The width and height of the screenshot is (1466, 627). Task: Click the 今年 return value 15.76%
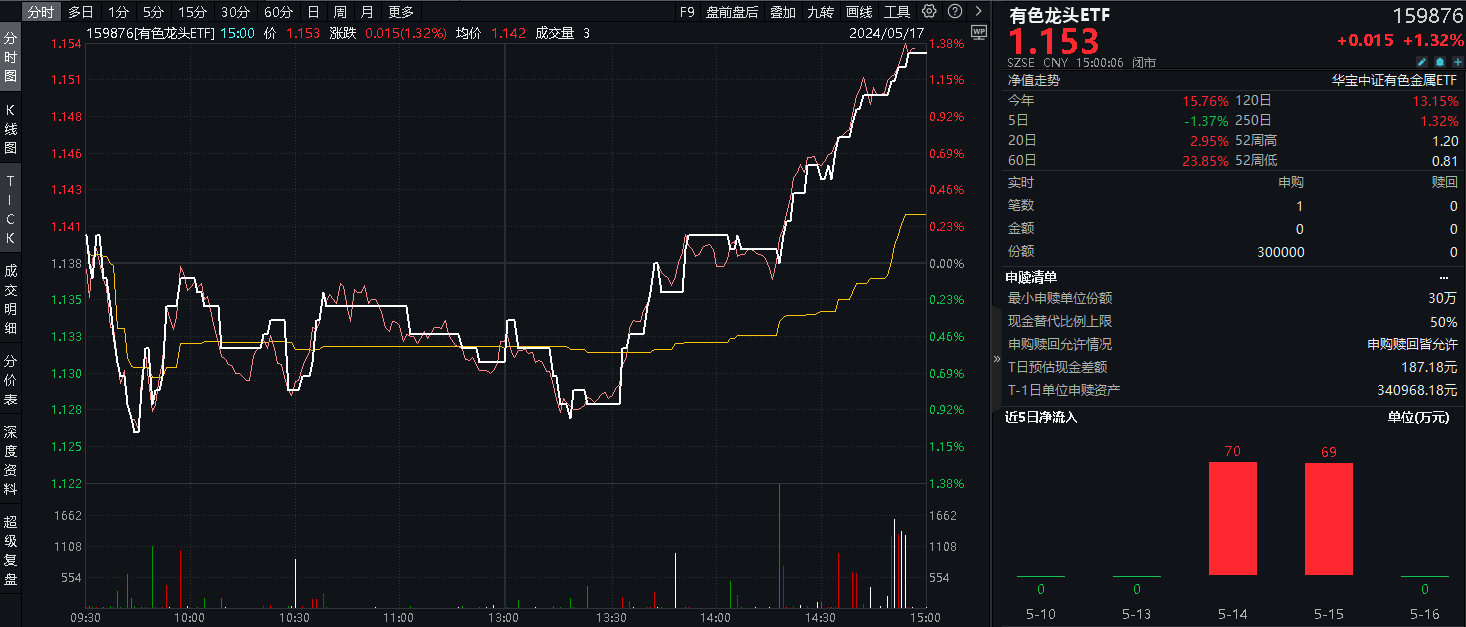(1205, 100)
